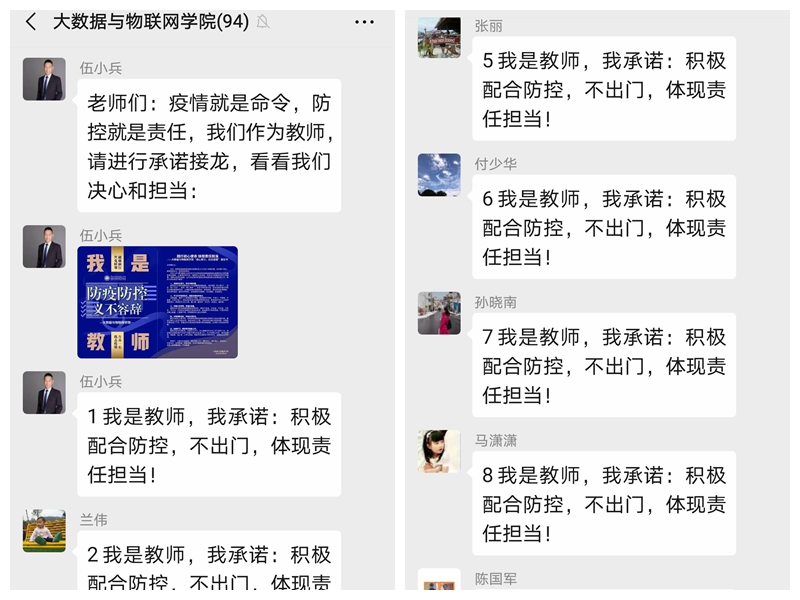Tap the pledge message numbered 8
Image resolution: width=800 pixels, height=600 pixels.
click(x=604, y=504)
